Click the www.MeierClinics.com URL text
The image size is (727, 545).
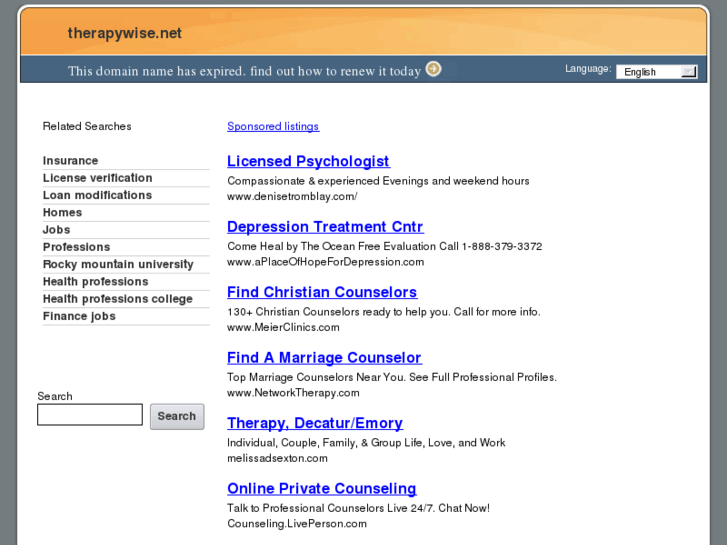[x=283, y=327]
